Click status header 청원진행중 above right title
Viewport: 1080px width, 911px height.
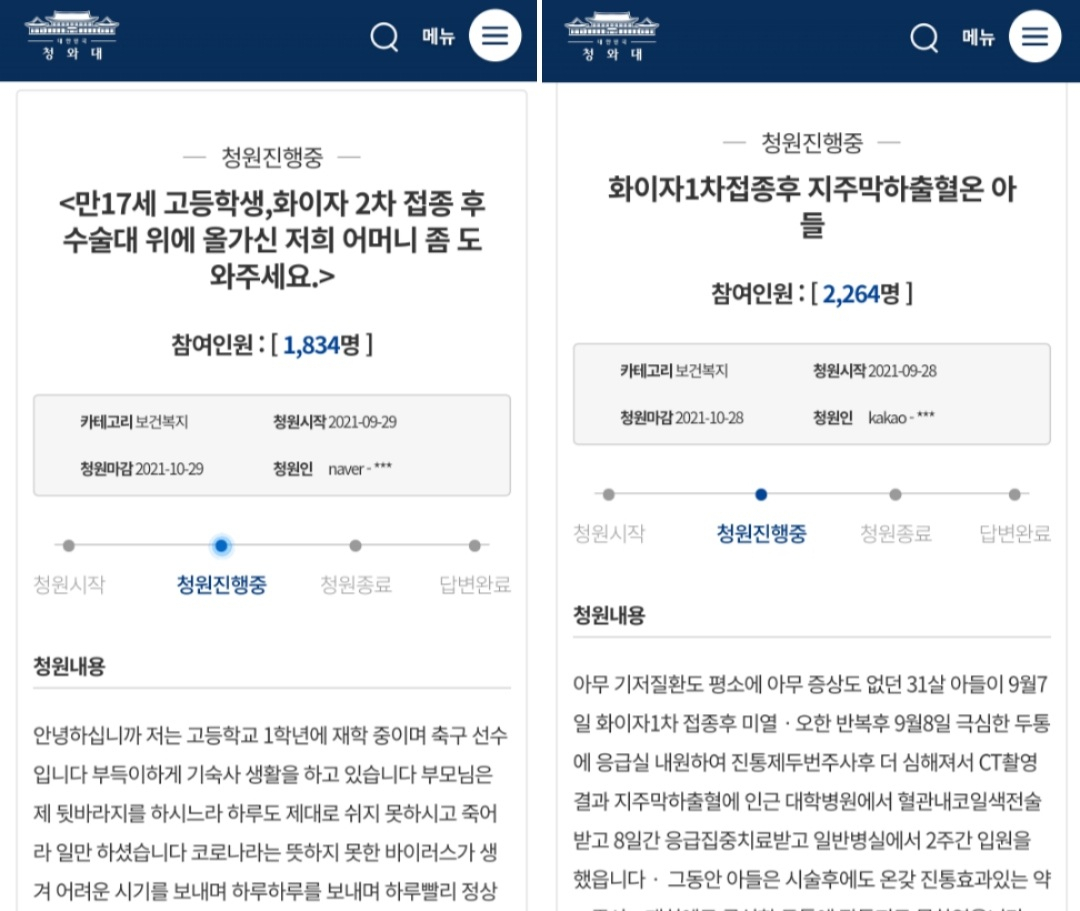812,143
